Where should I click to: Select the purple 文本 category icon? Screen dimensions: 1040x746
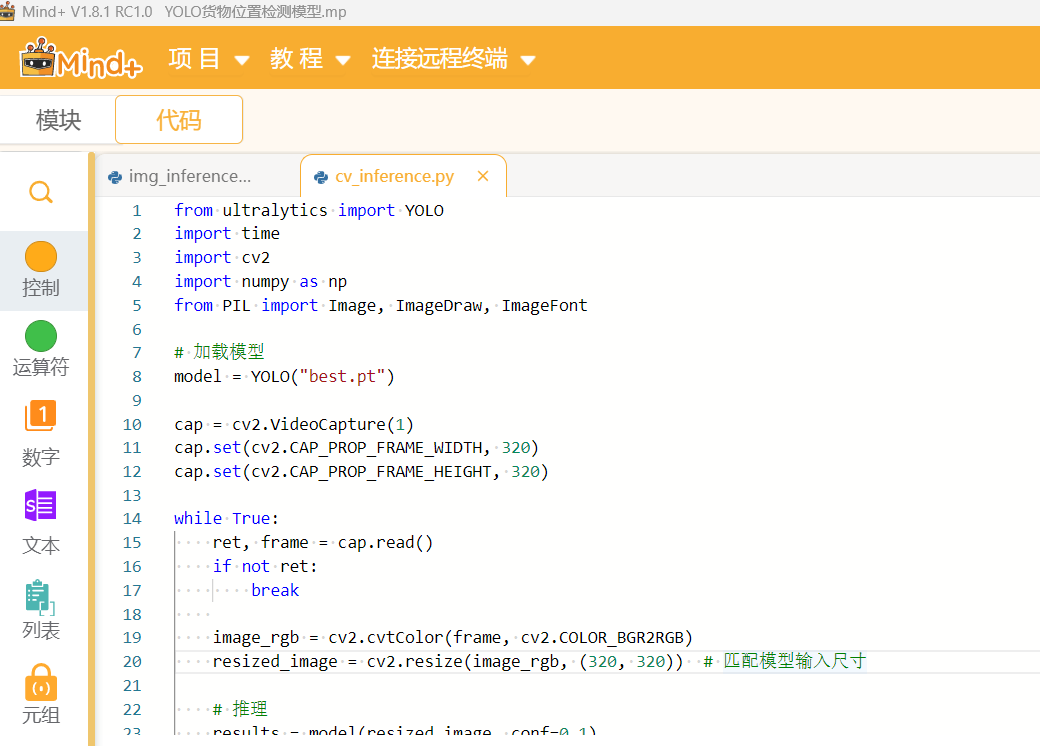point(41,505)
